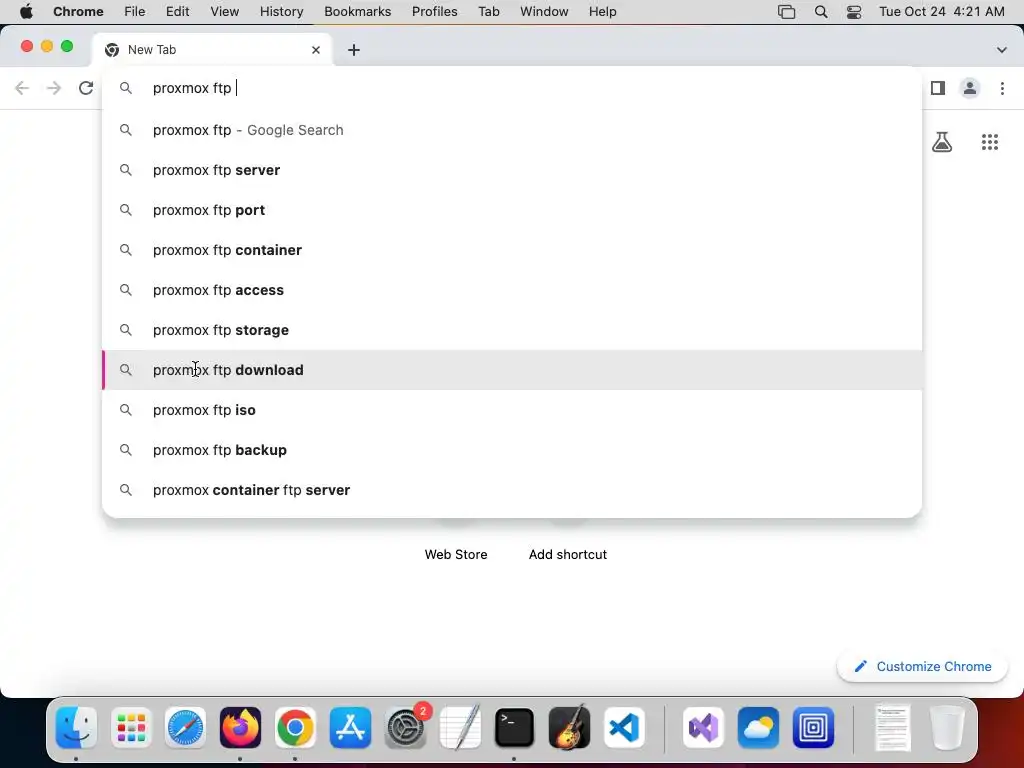Click the browser Forward arrow

point(54,88)
